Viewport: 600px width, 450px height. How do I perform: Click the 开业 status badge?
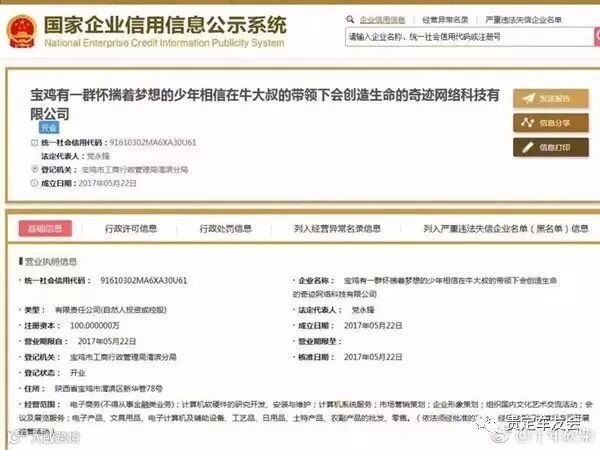click(x=49, y=127)
